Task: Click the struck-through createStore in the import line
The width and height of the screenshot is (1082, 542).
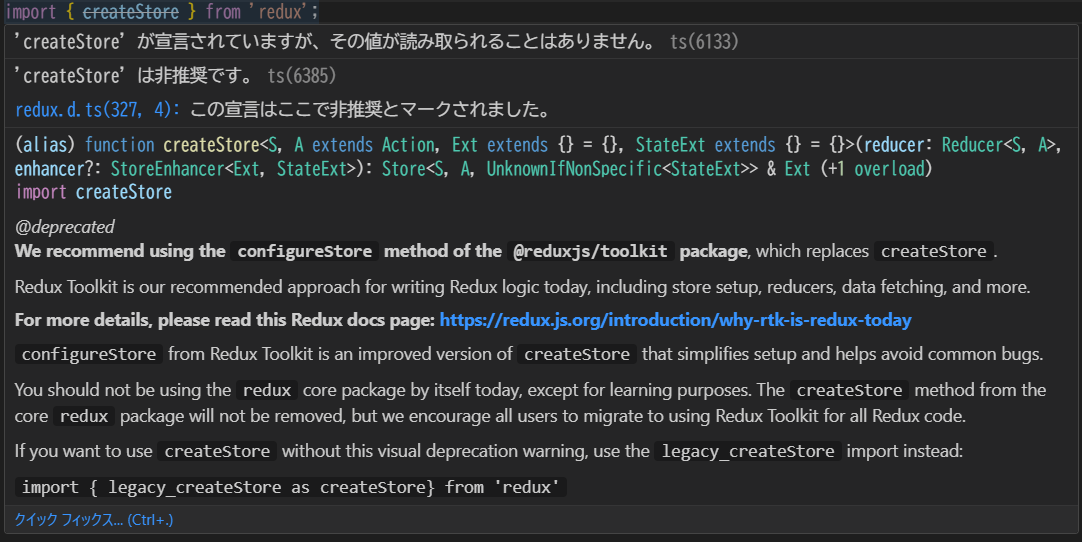Action: tap(130, 12)
